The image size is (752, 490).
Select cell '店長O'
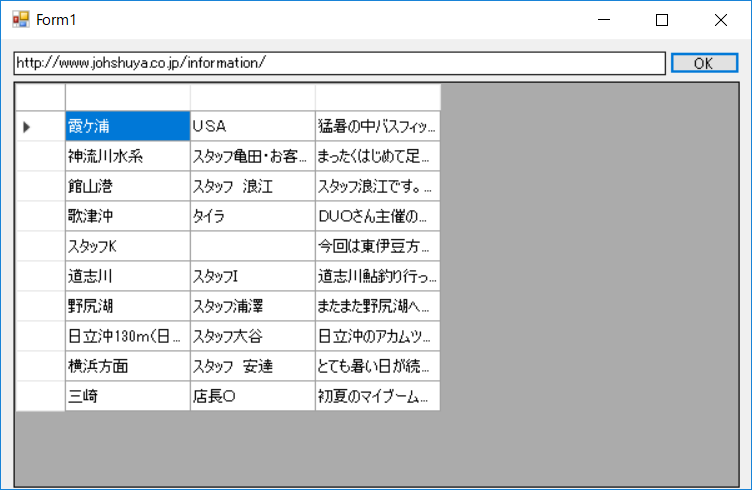click(x=253, y=396)
